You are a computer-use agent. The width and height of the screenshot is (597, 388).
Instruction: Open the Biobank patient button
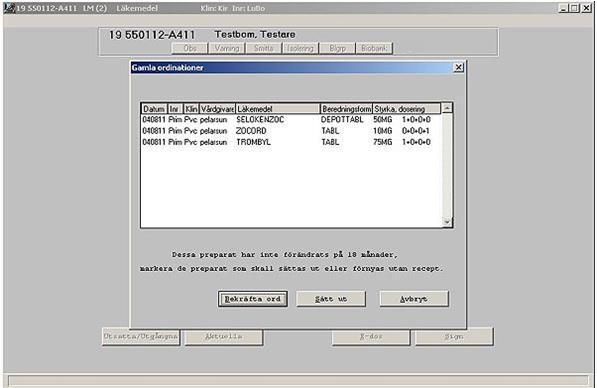click(x=374, y=48)
